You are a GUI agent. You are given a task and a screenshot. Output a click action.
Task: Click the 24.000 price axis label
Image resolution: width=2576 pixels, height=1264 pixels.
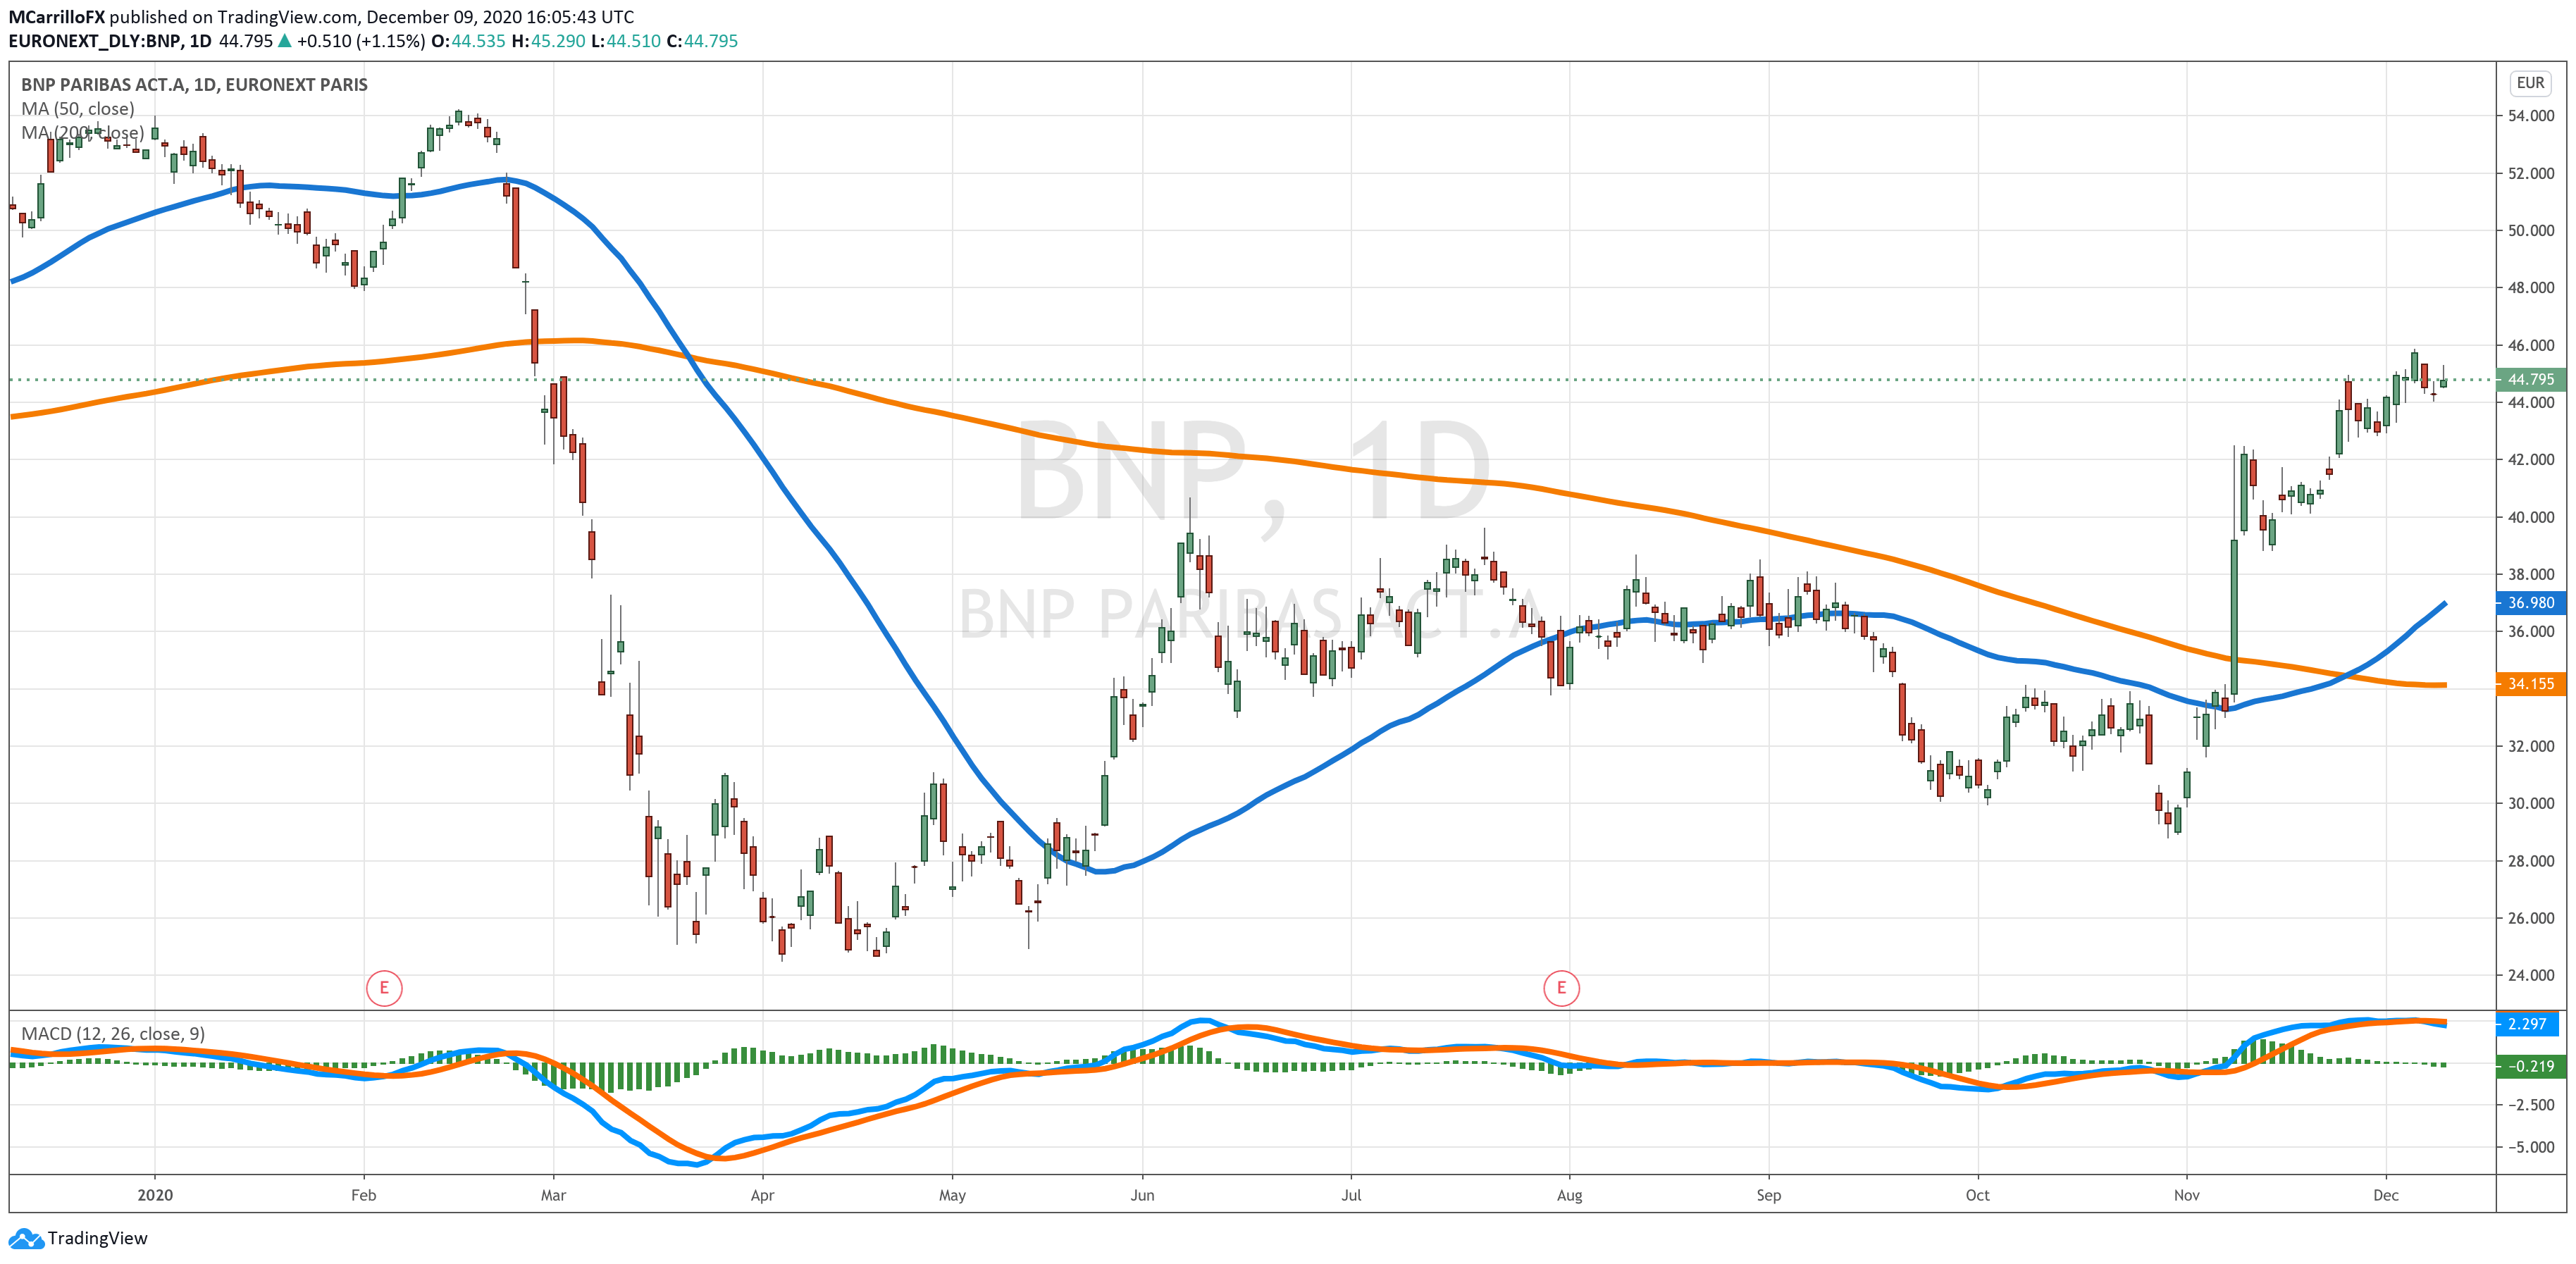2530,975
